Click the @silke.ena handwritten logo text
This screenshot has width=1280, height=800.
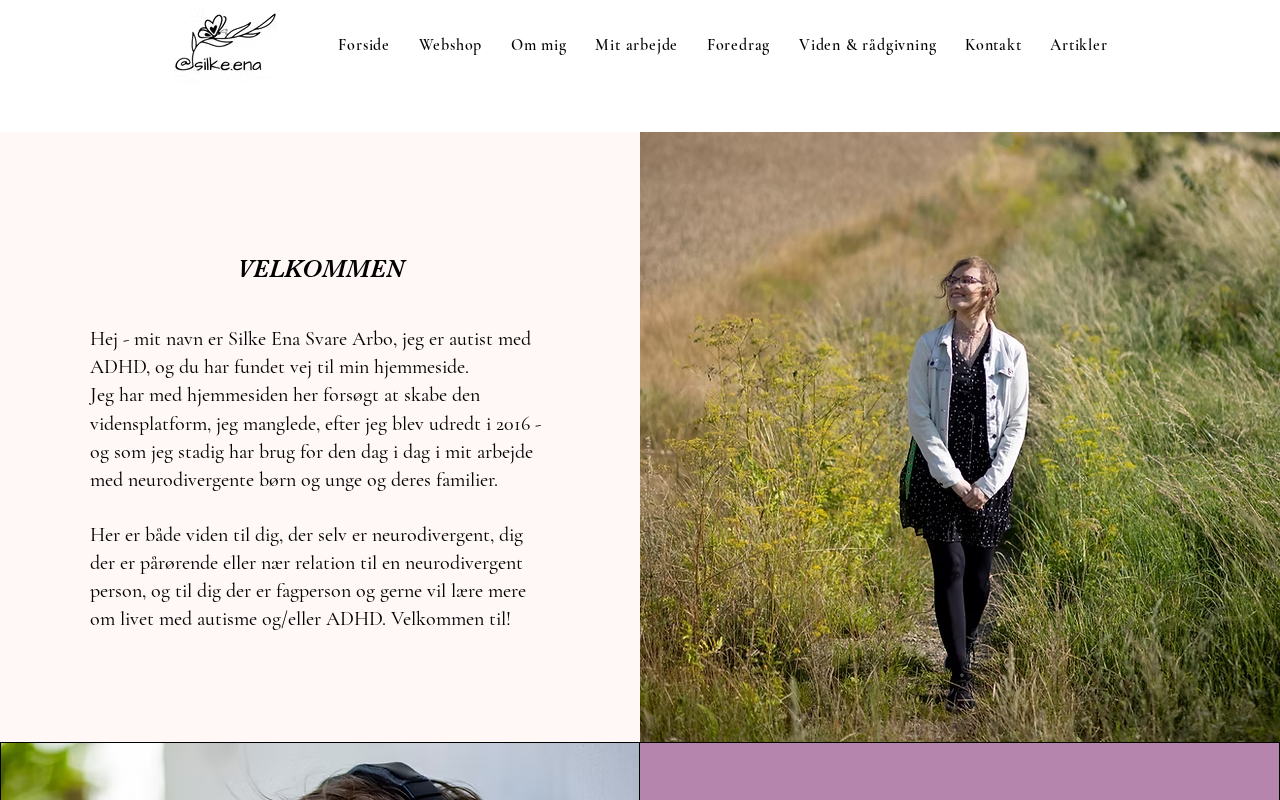pos(219,64)
